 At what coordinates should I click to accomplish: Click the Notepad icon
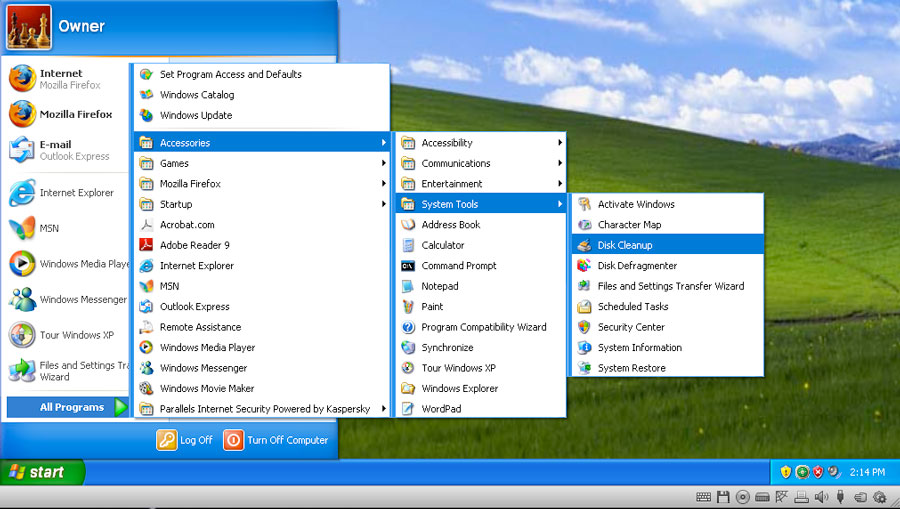[x=408, y=286]
